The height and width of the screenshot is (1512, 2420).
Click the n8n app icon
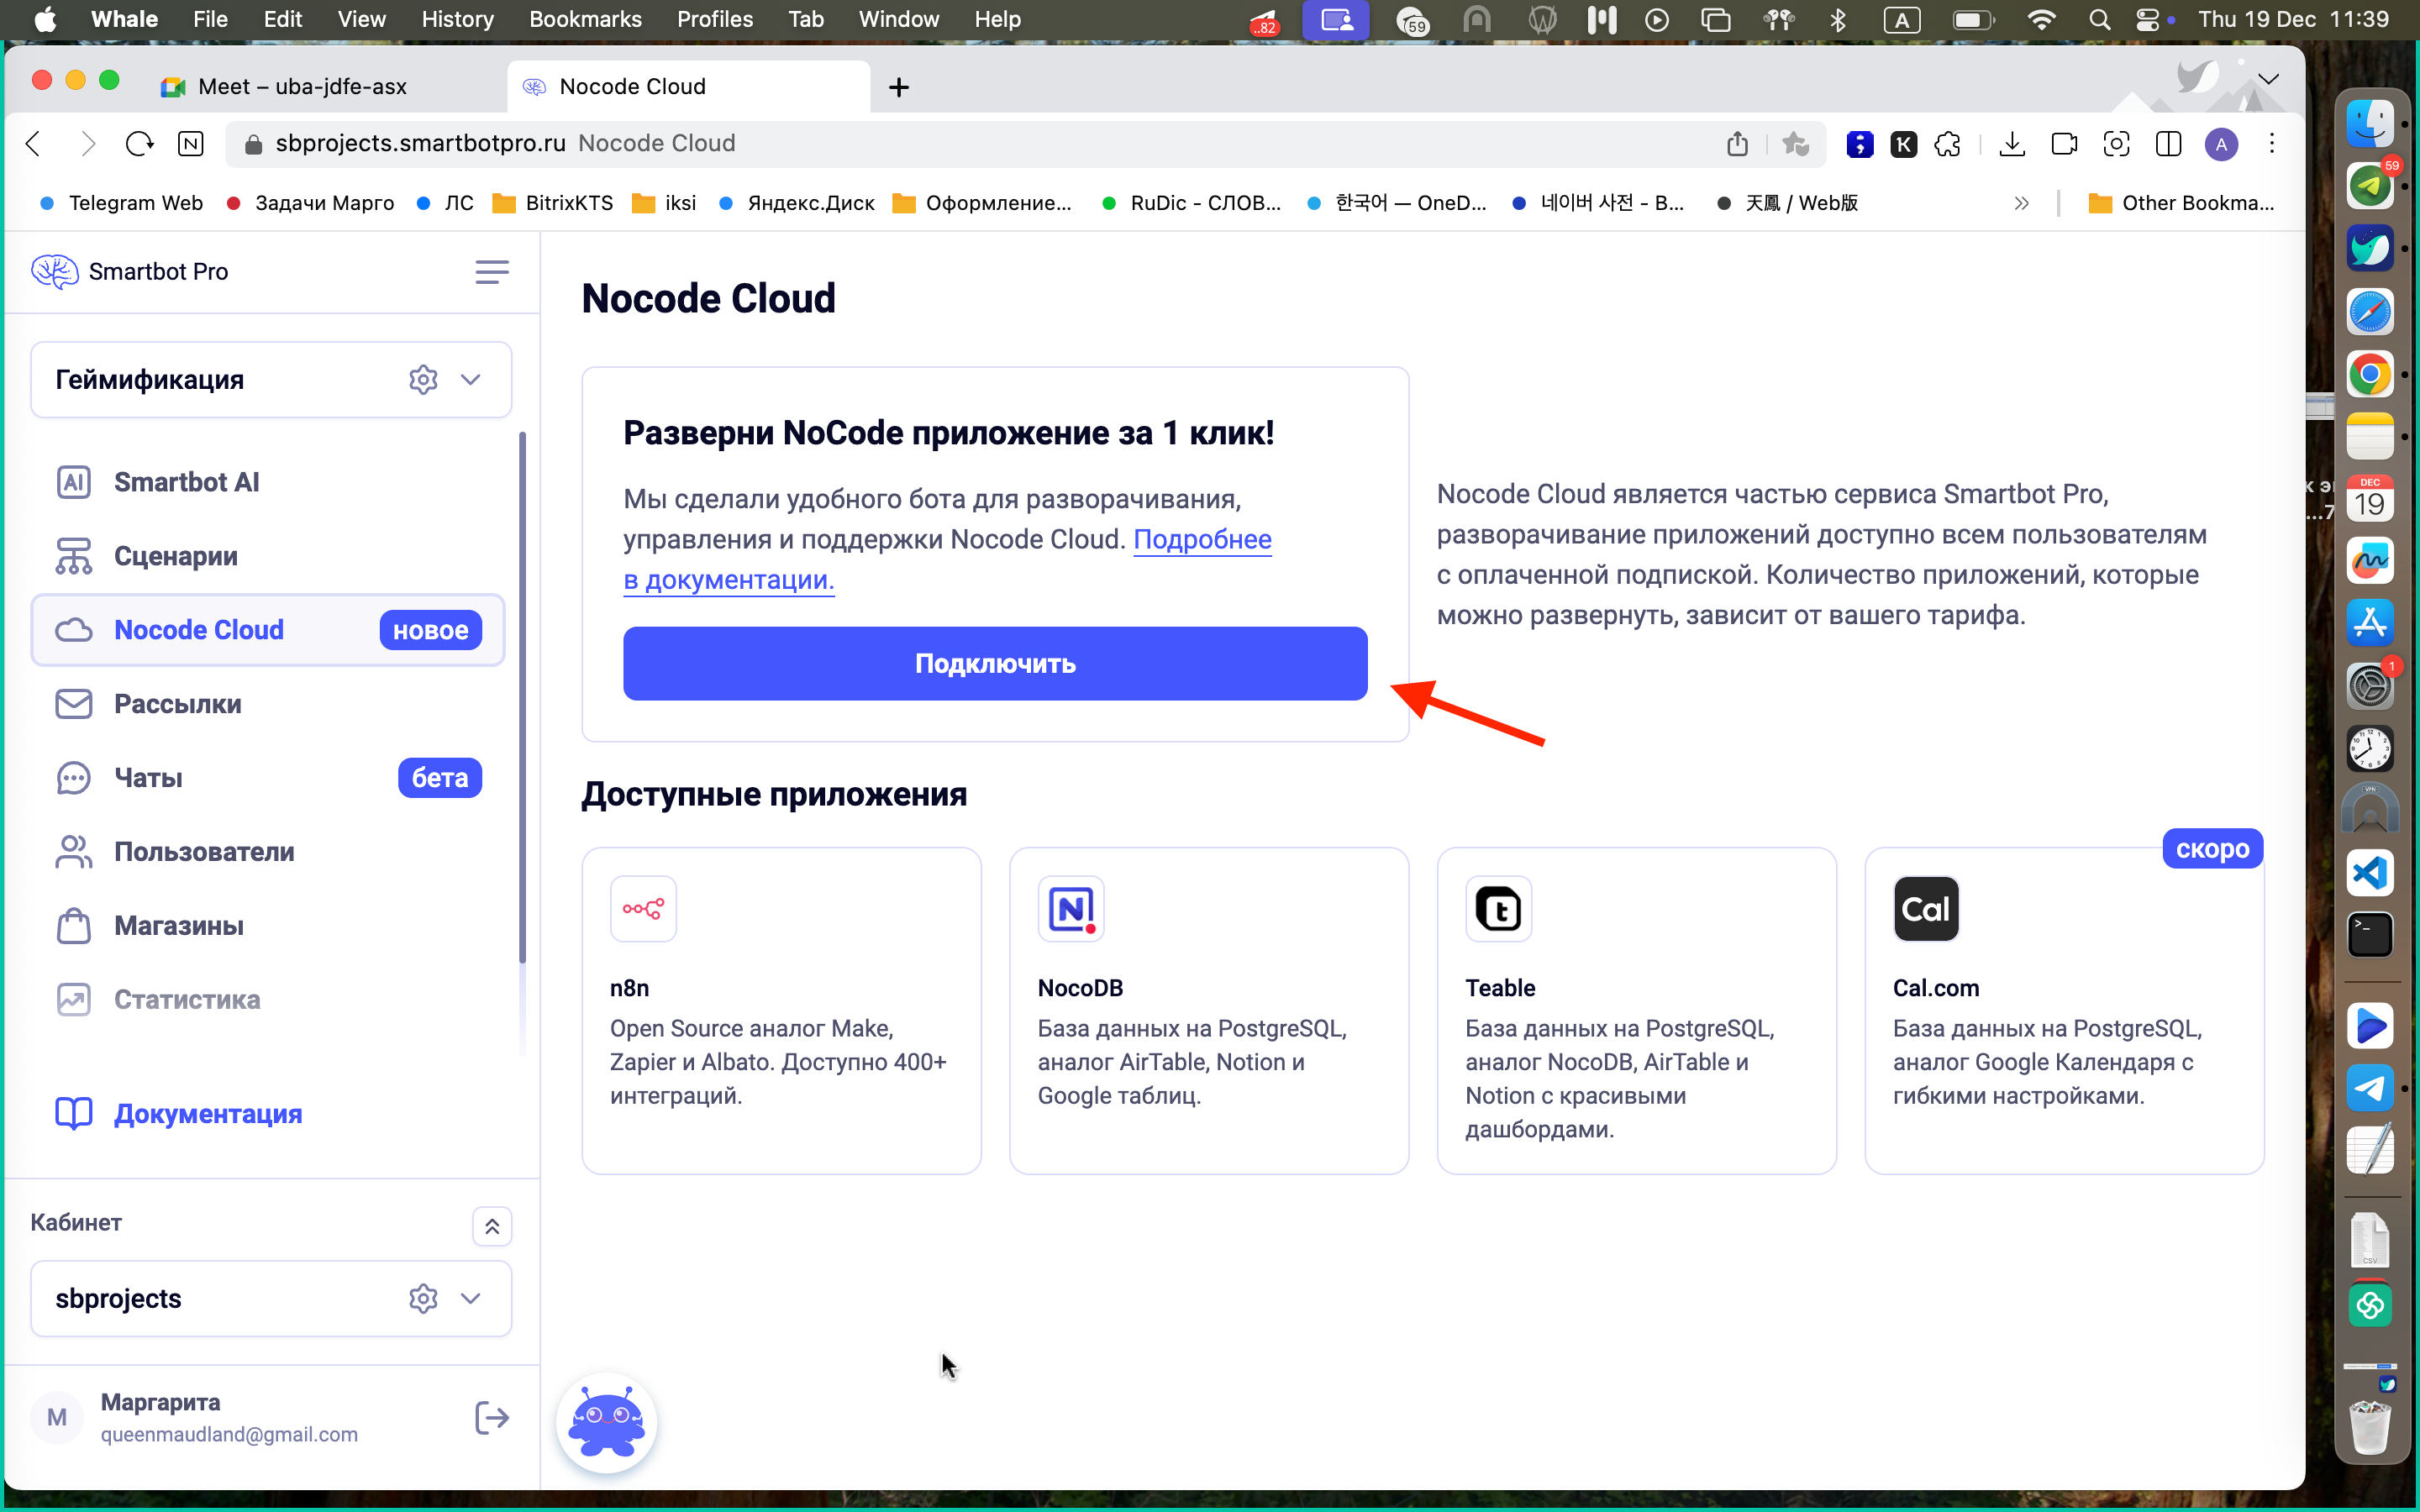643,908
